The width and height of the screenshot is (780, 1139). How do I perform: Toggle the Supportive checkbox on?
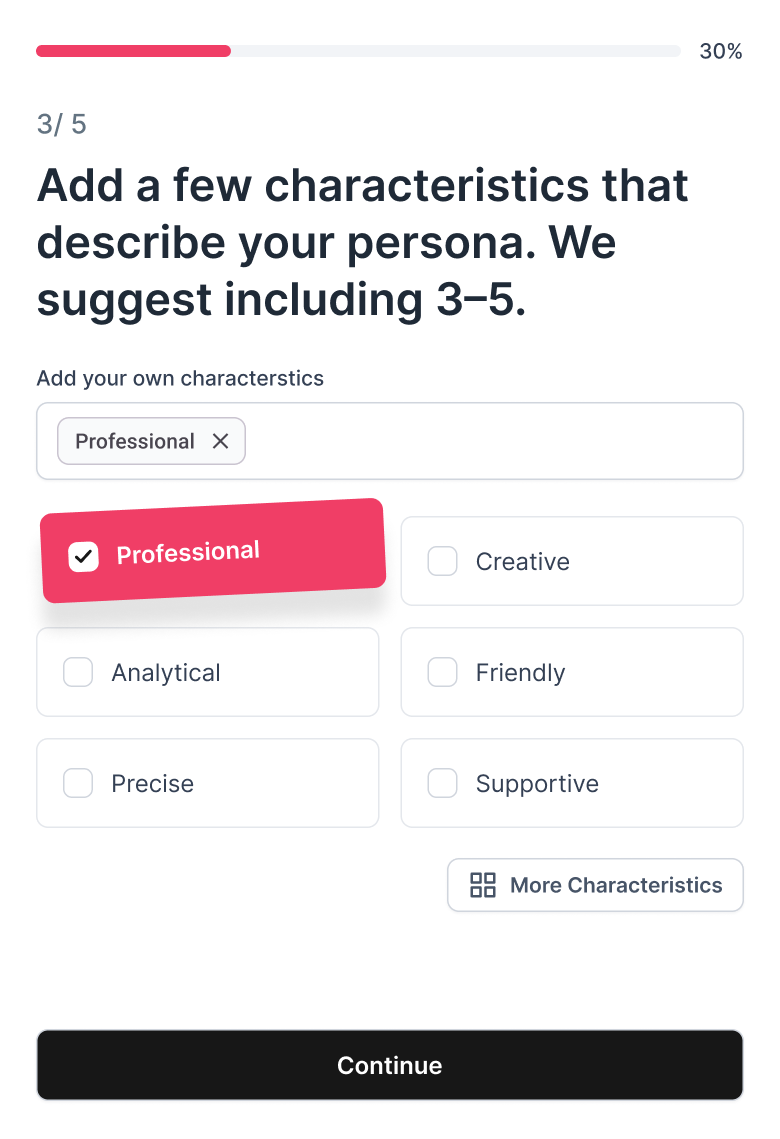click(x=442, y=783)
